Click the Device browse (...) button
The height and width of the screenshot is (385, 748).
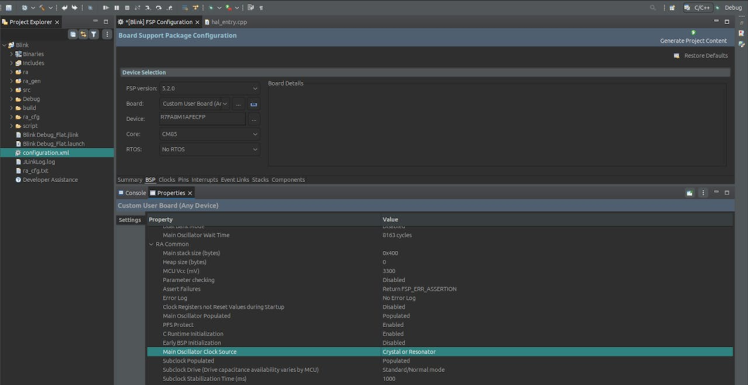254,119
